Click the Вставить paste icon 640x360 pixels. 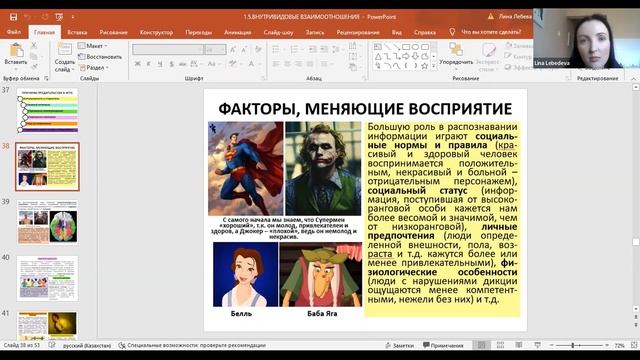coord(16,51)
